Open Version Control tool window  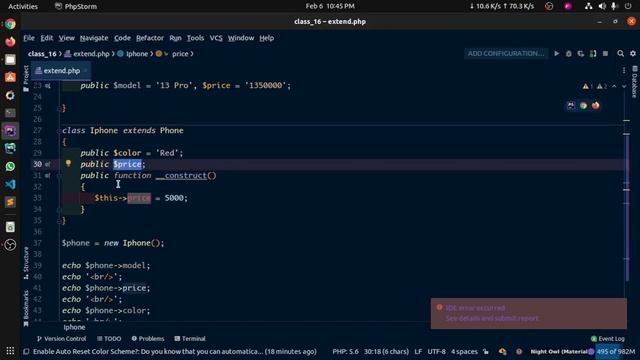[x=62, y=339]
